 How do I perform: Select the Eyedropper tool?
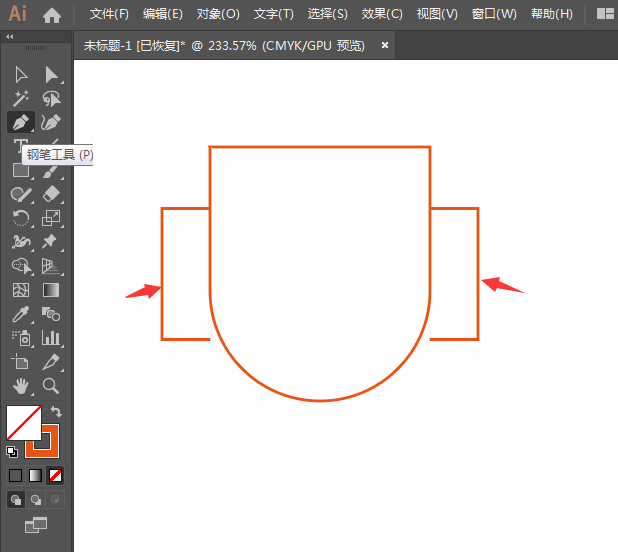[x=21, y=314]
